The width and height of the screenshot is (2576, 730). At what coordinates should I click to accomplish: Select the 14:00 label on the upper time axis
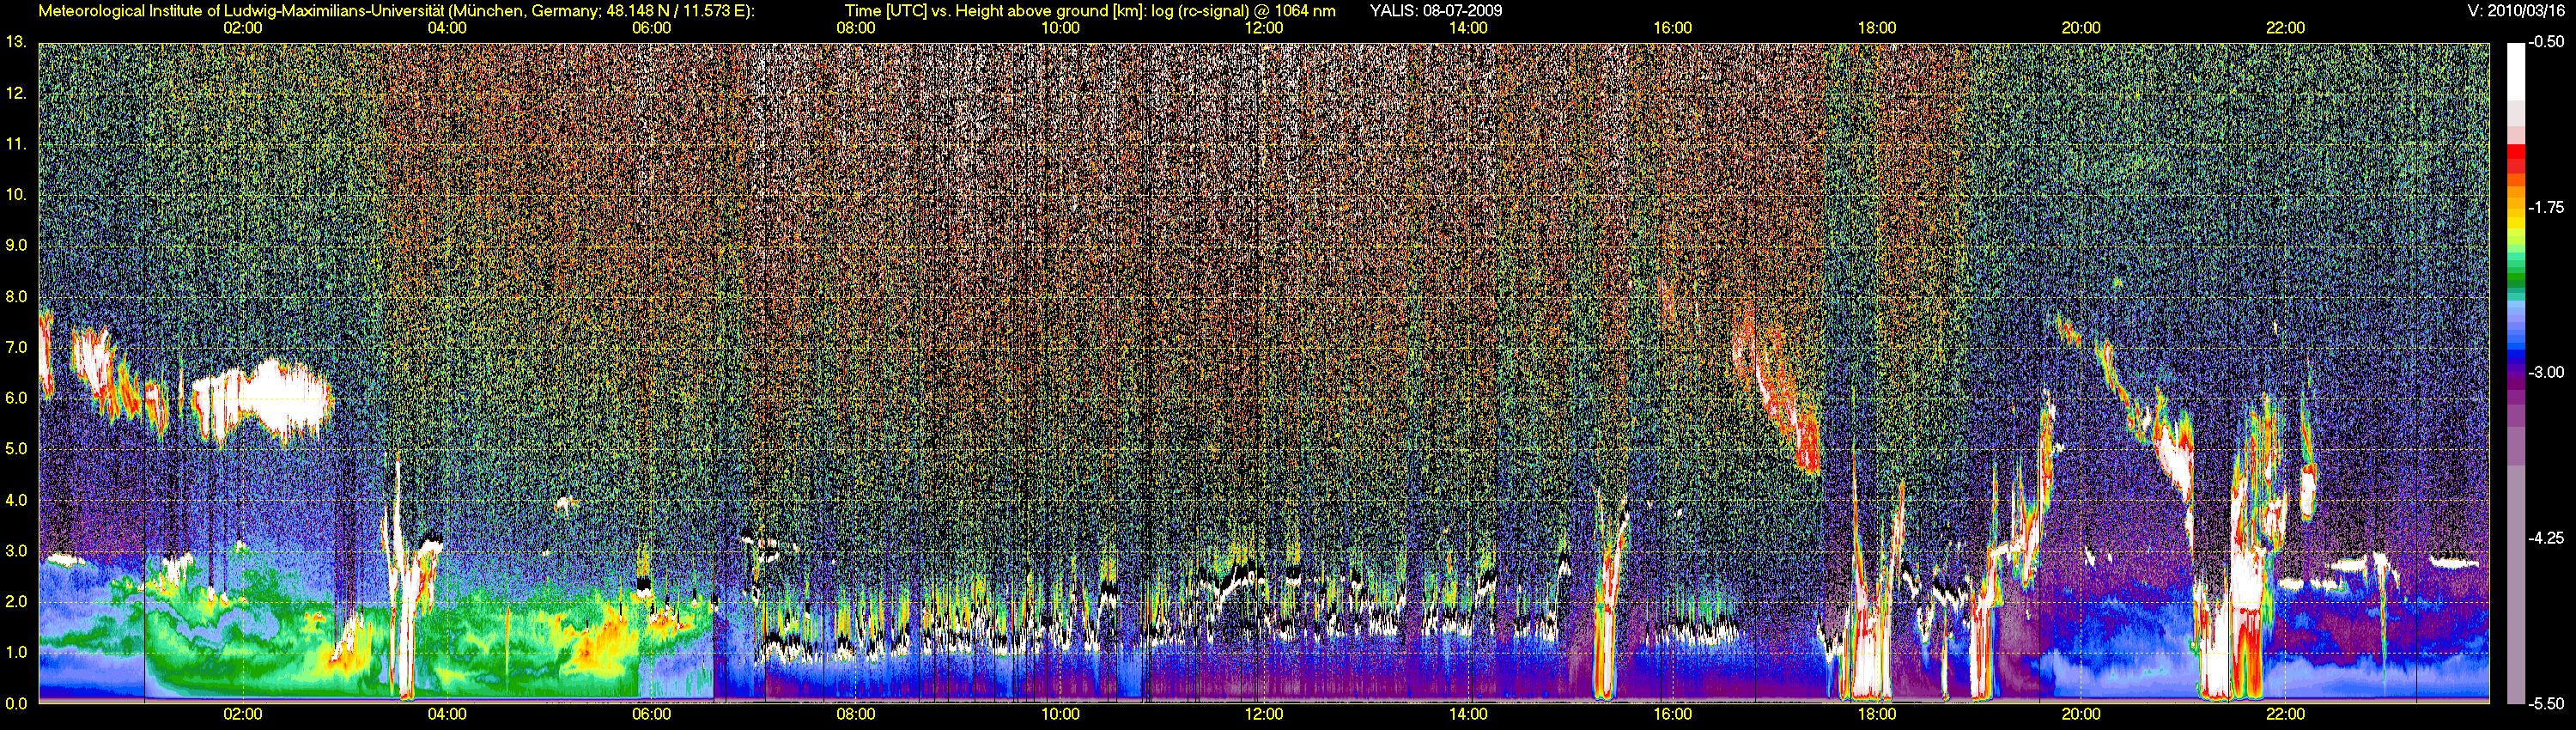coord(1468,28)
